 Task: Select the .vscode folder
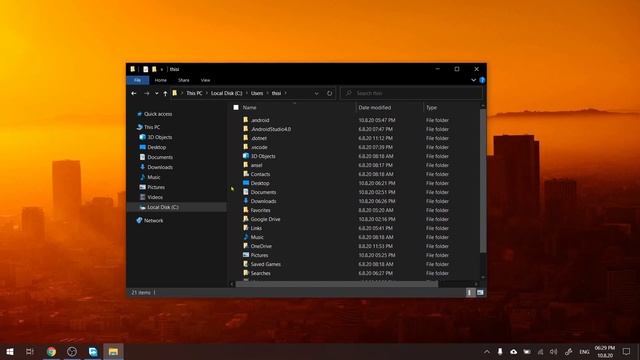[x=259, y=147]
